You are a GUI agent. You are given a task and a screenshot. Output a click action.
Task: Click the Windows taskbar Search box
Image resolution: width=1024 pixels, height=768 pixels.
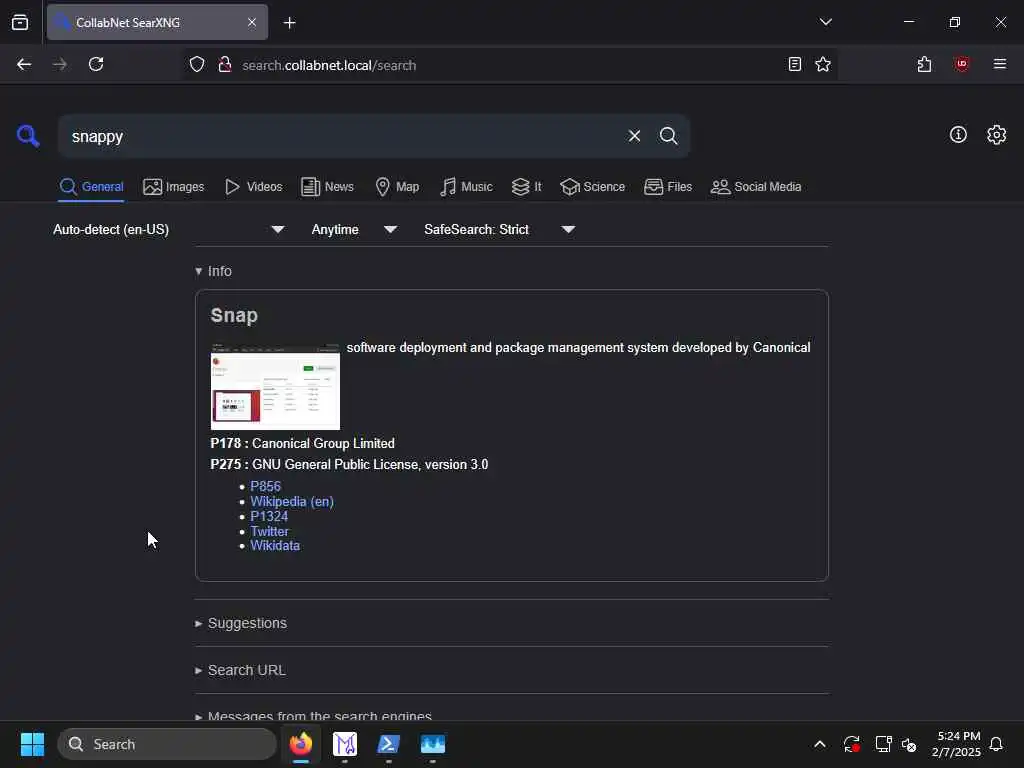[167, 744]
